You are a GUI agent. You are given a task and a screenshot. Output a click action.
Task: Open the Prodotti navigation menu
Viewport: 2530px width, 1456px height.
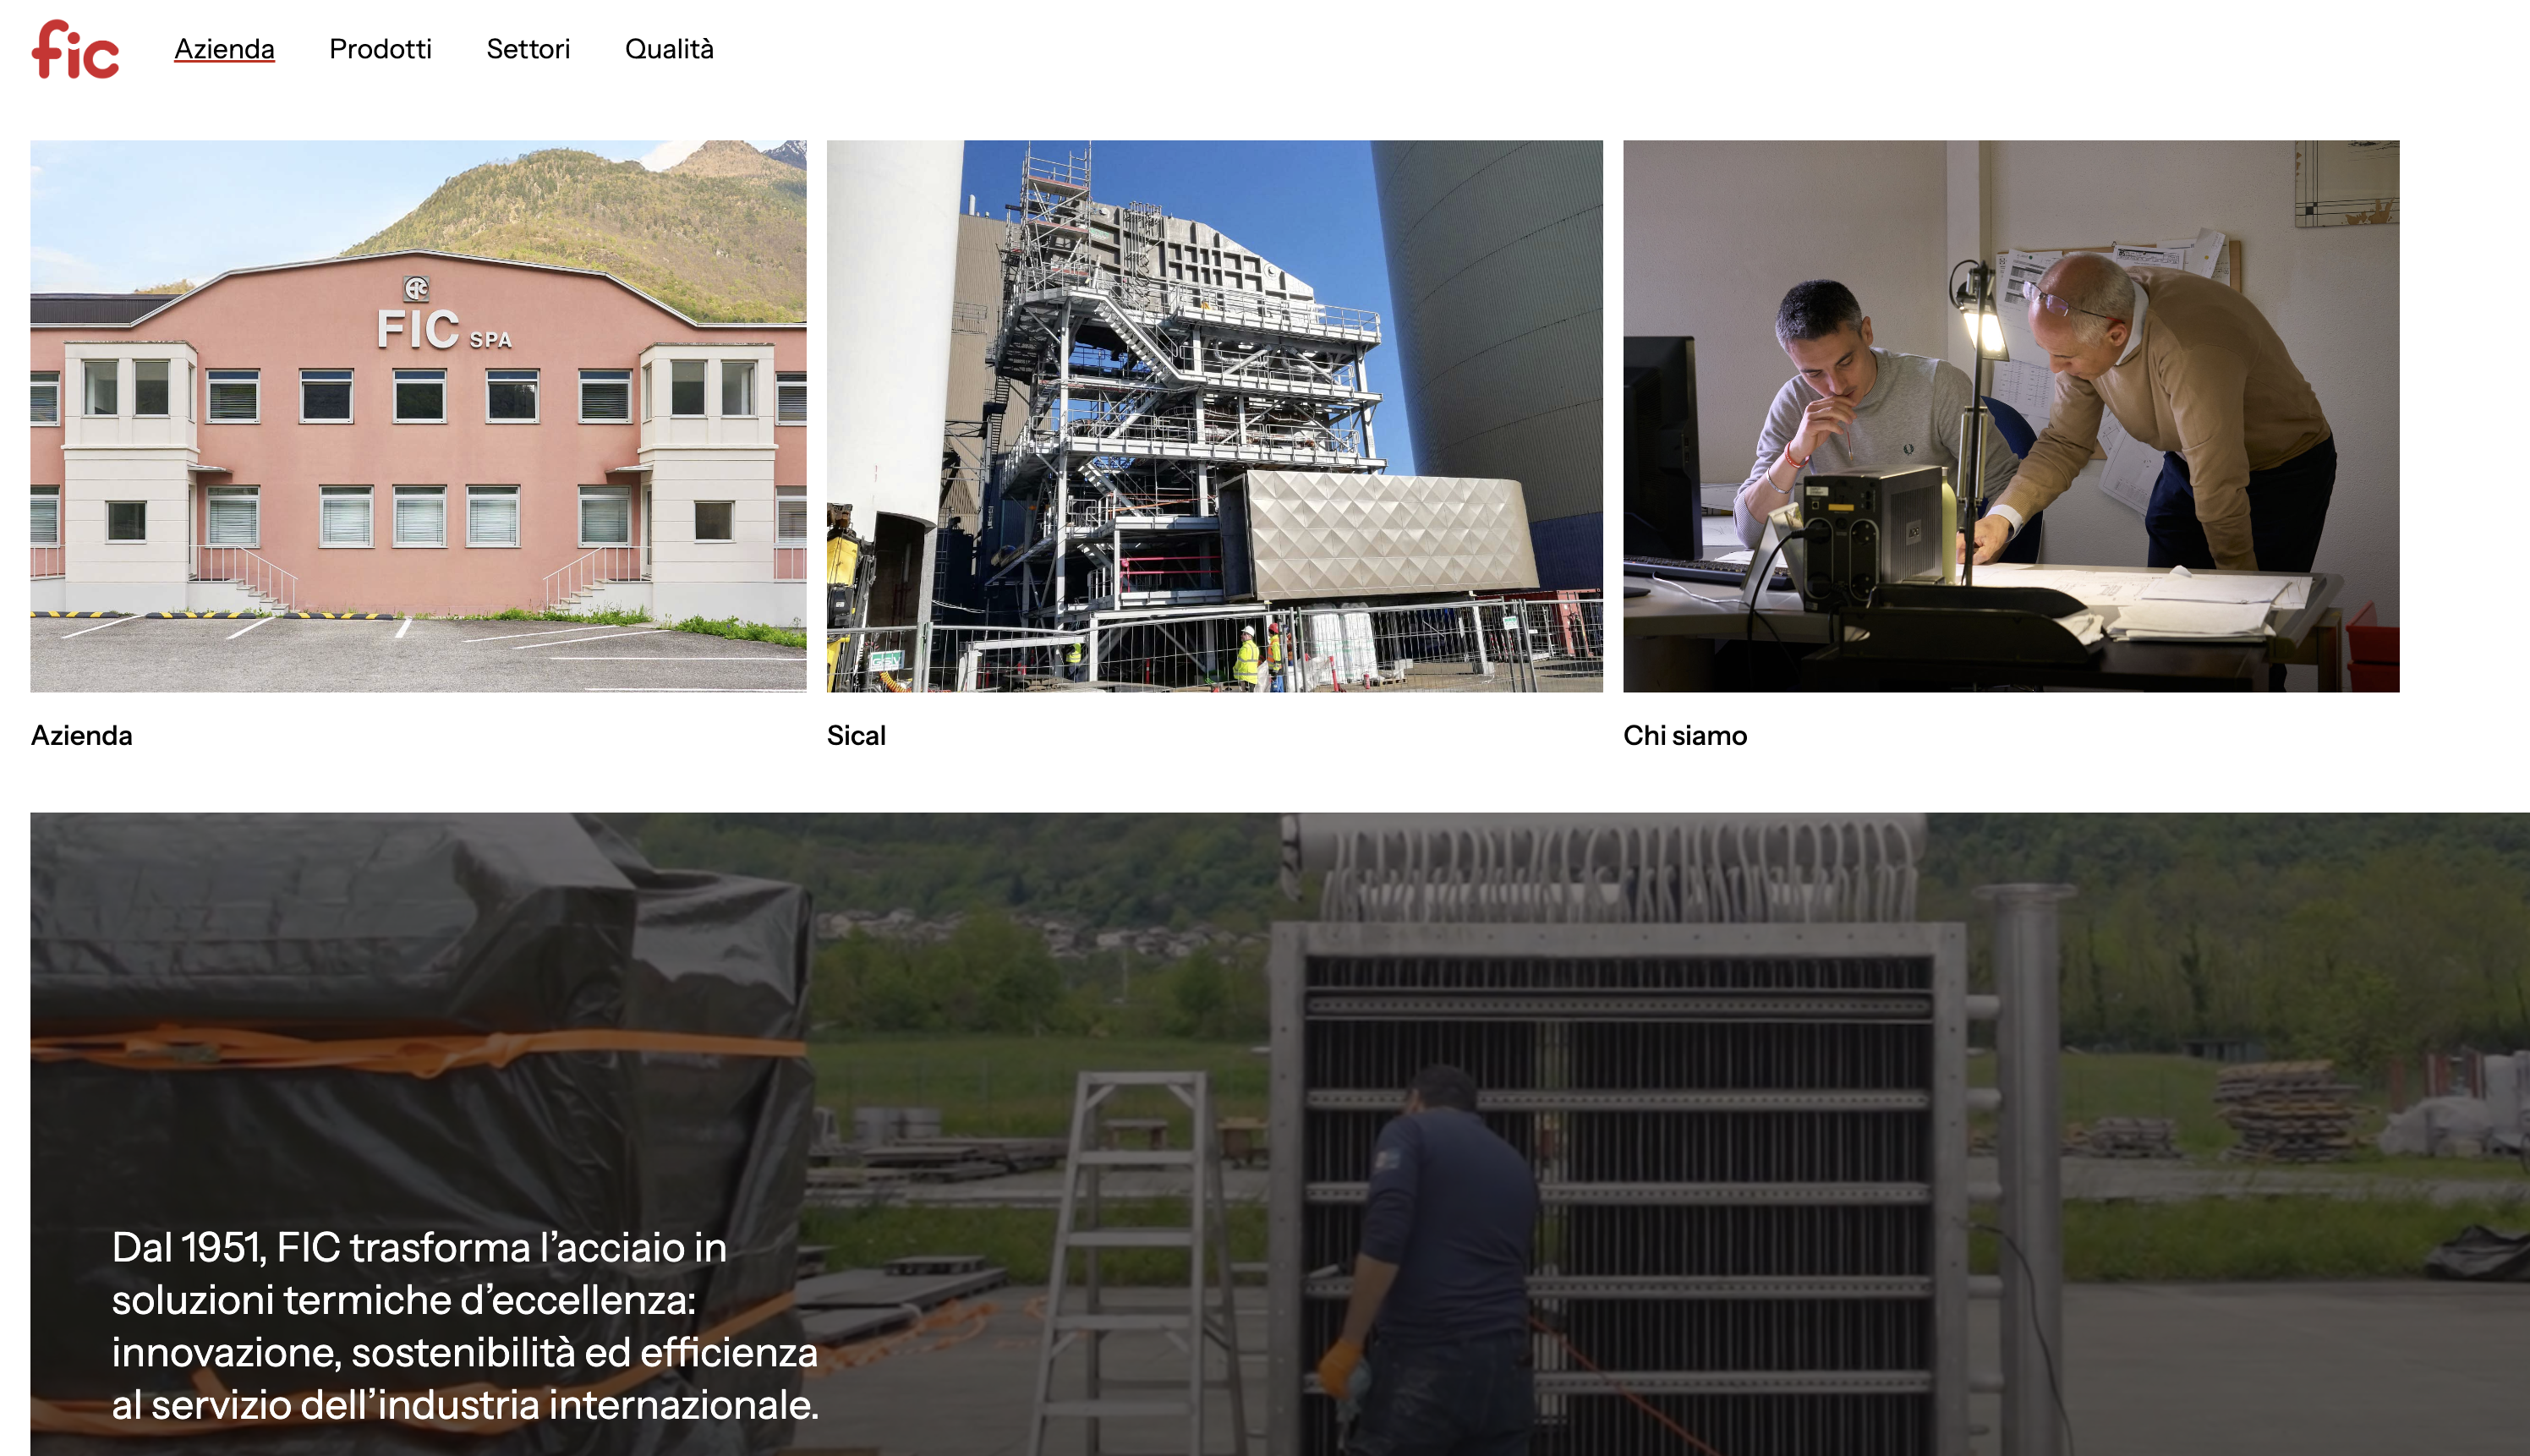click(380, 49)
